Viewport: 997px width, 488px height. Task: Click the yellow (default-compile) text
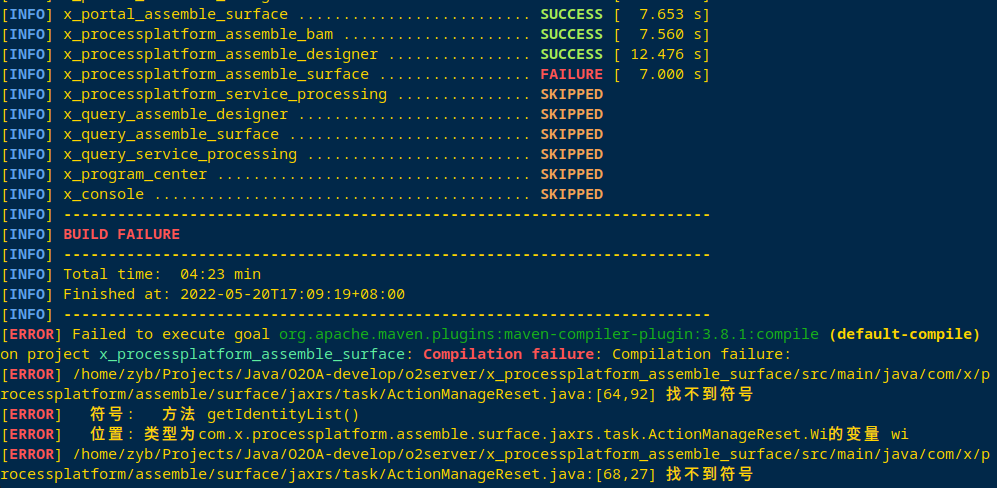(904, 334)
